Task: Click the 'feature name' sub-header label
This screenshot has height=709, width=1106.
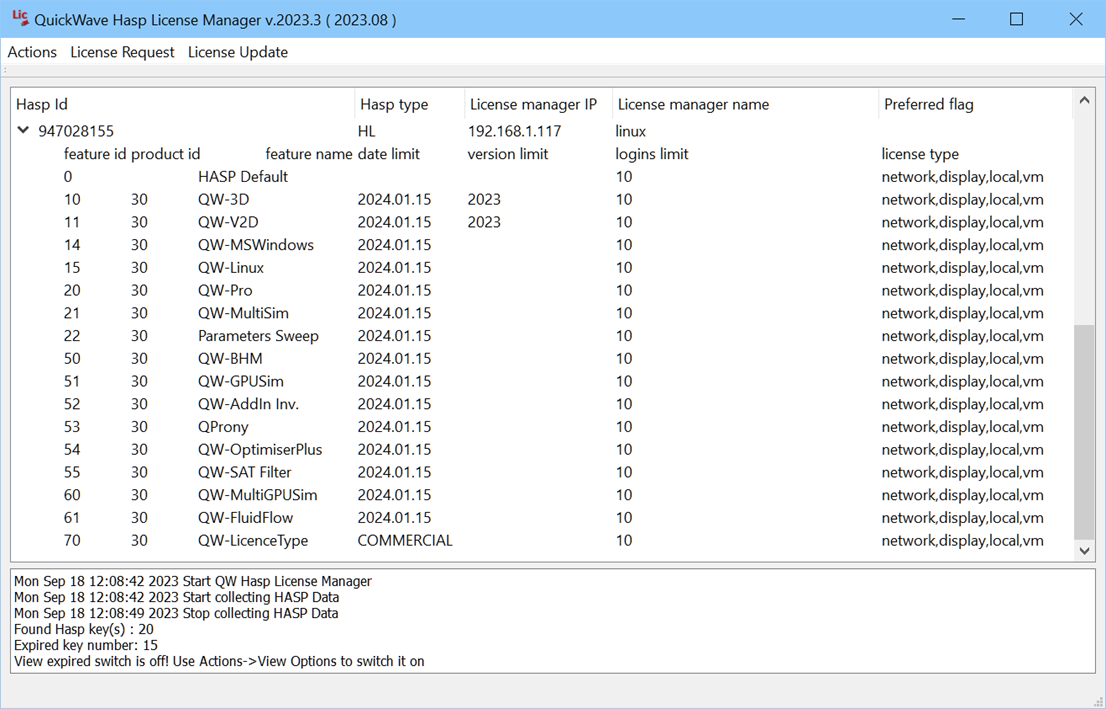Action: tap(308, 154)
